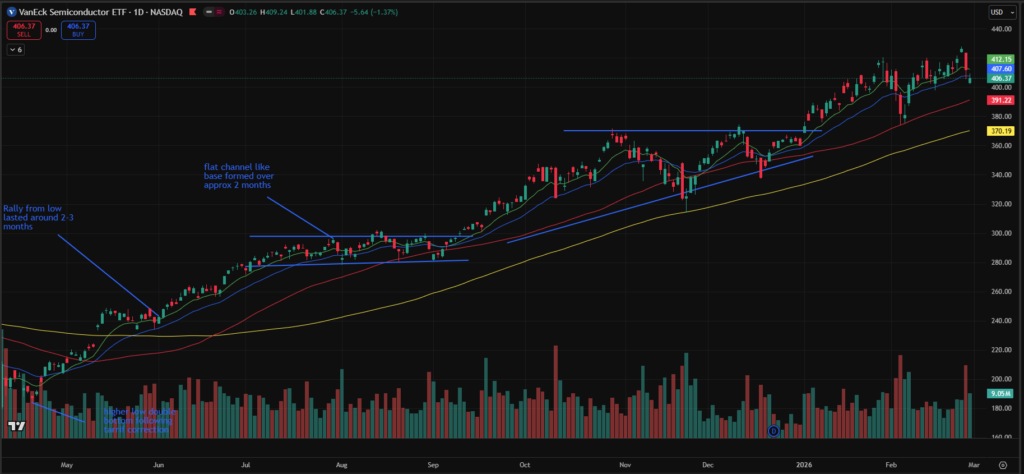
Task: Click the 406.37 current price label on axis
Action: [x=1002, y=79]
